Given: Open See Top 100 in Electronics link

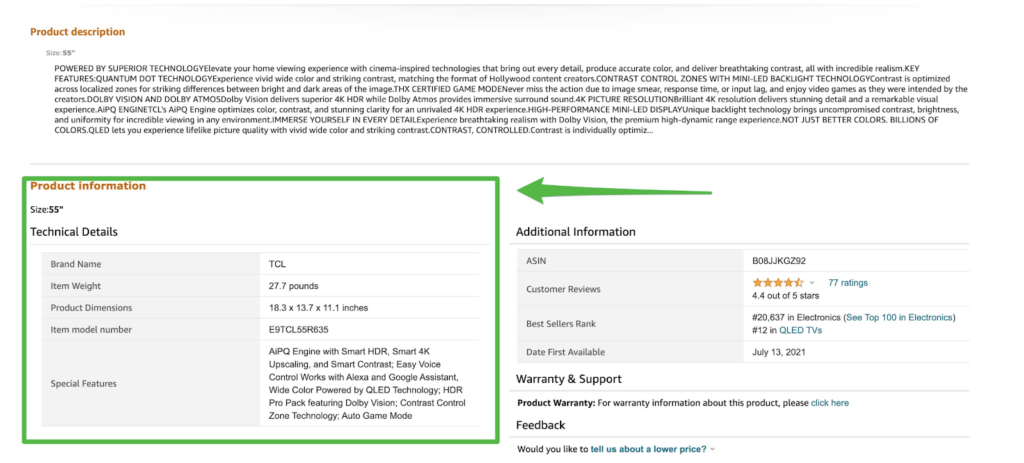Looking at the screenshot, I should coord(899,317).
